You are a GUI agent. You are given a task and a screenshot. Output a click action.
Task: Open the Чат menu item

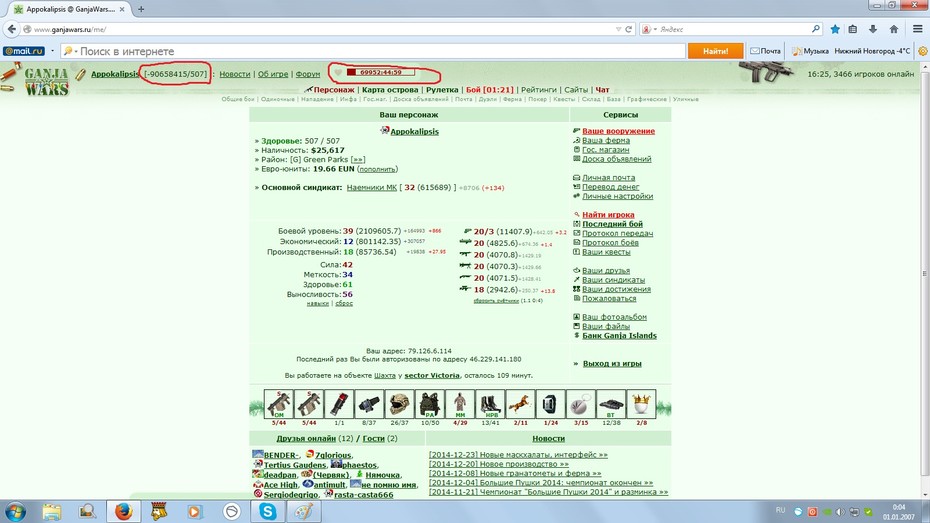click(x=602, y=90)
